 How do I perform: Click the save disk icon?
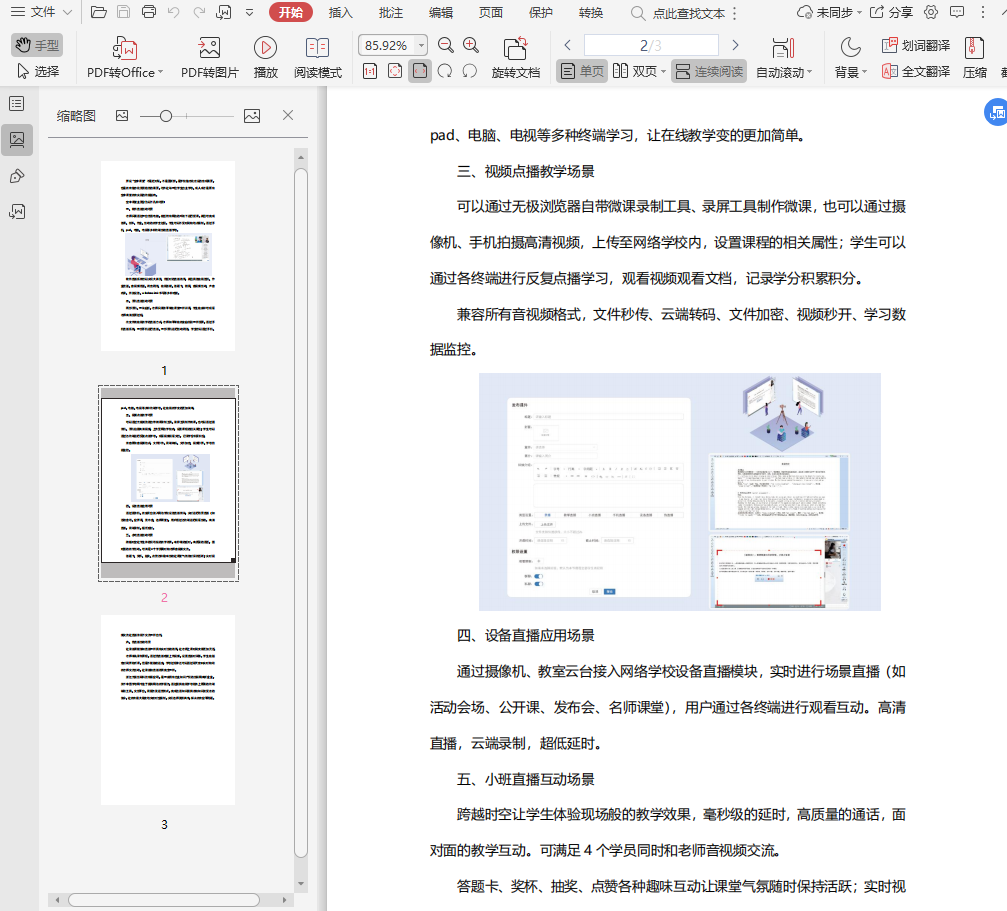coord(123,12)
